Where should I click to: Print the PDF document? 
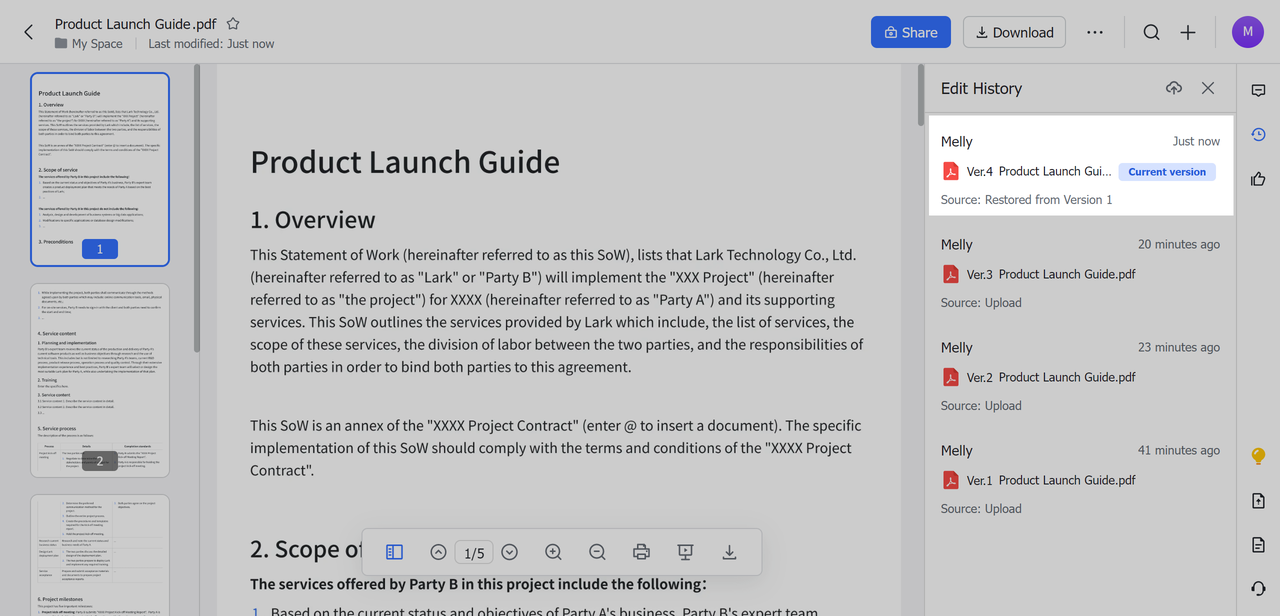click(642, 552)
